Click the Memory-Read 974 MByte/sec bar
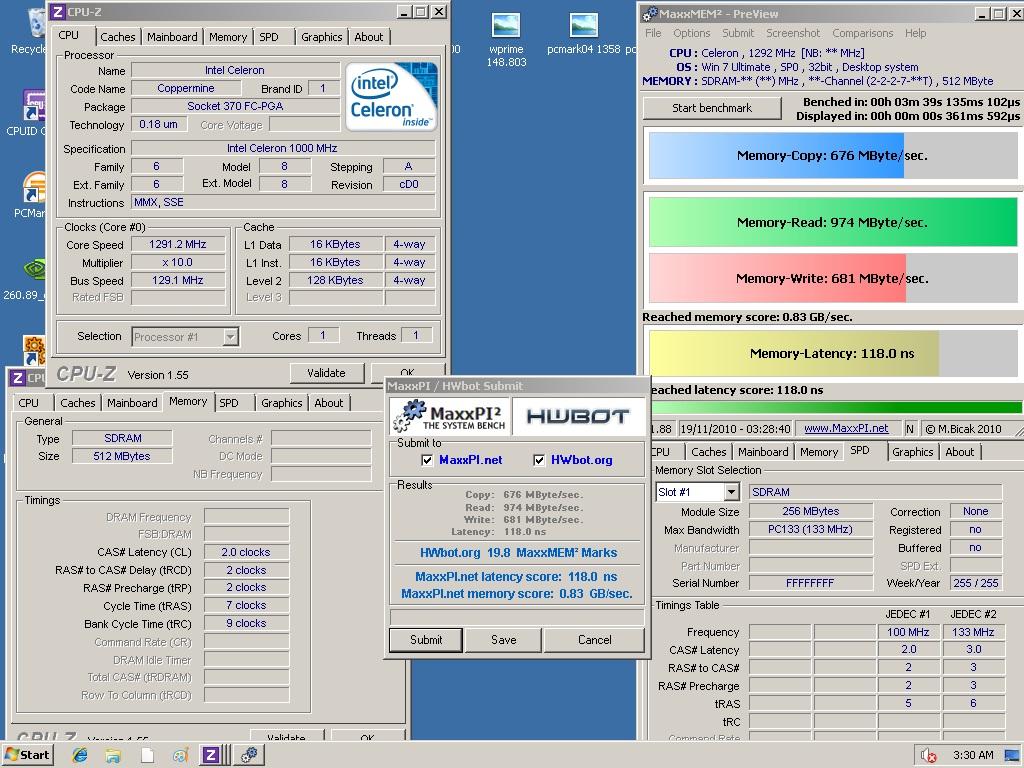The width and height of the screenshot is (1024, 768). click(x=833, y=222)
